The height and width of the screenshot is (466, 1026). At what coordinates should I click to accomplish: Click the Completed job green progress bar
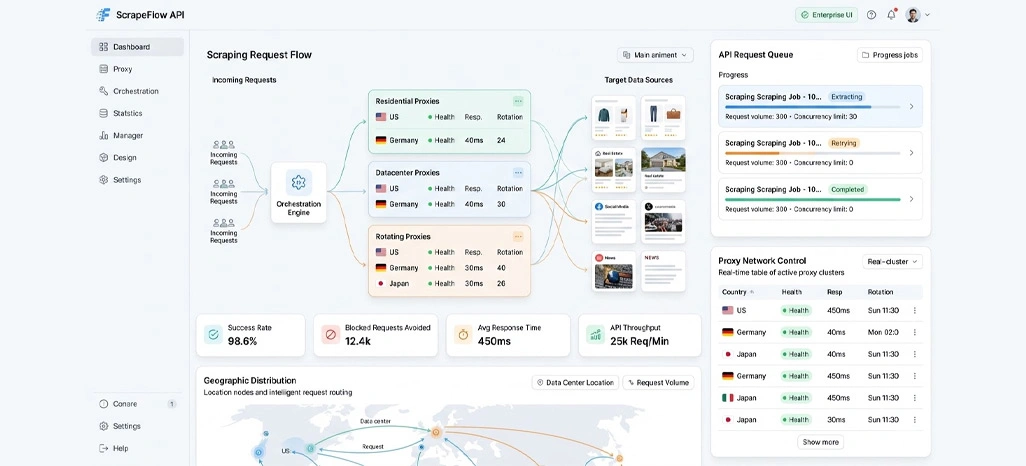point(813,200)
